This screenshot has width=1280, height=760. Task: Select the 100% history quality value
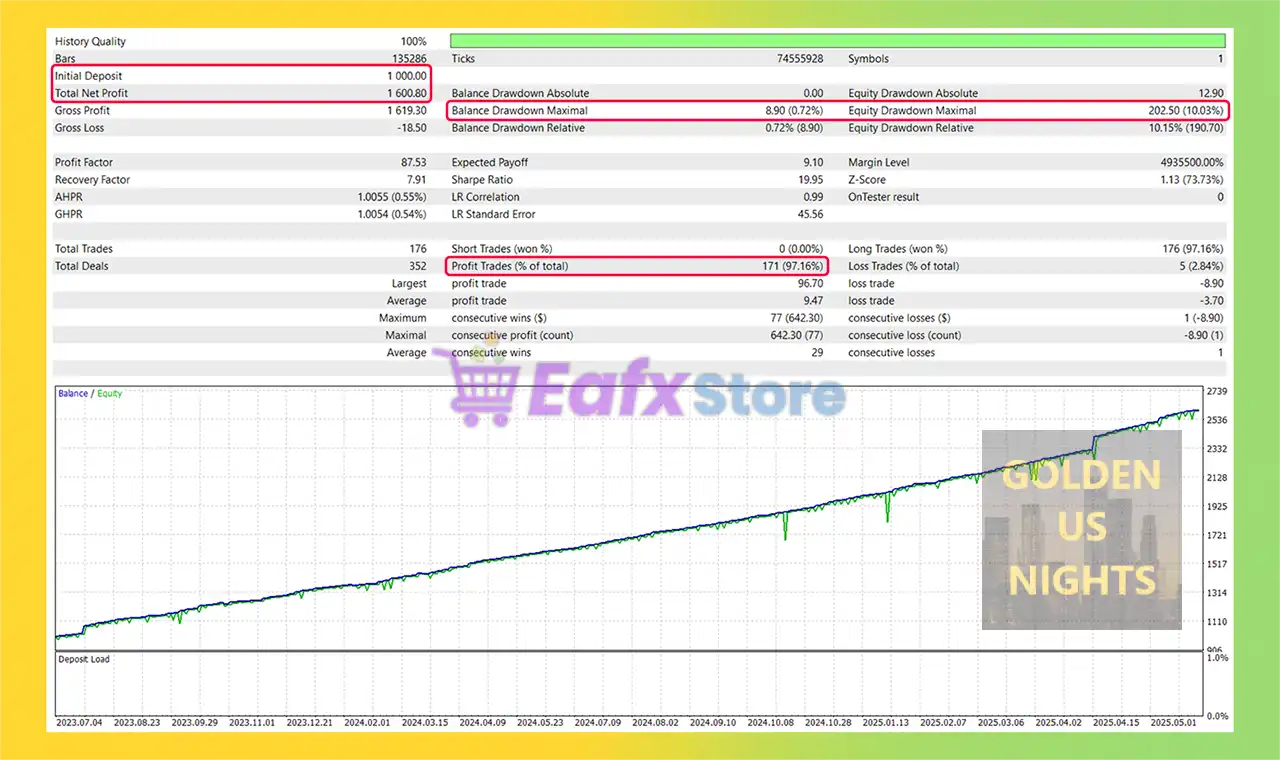click(414, 42)
